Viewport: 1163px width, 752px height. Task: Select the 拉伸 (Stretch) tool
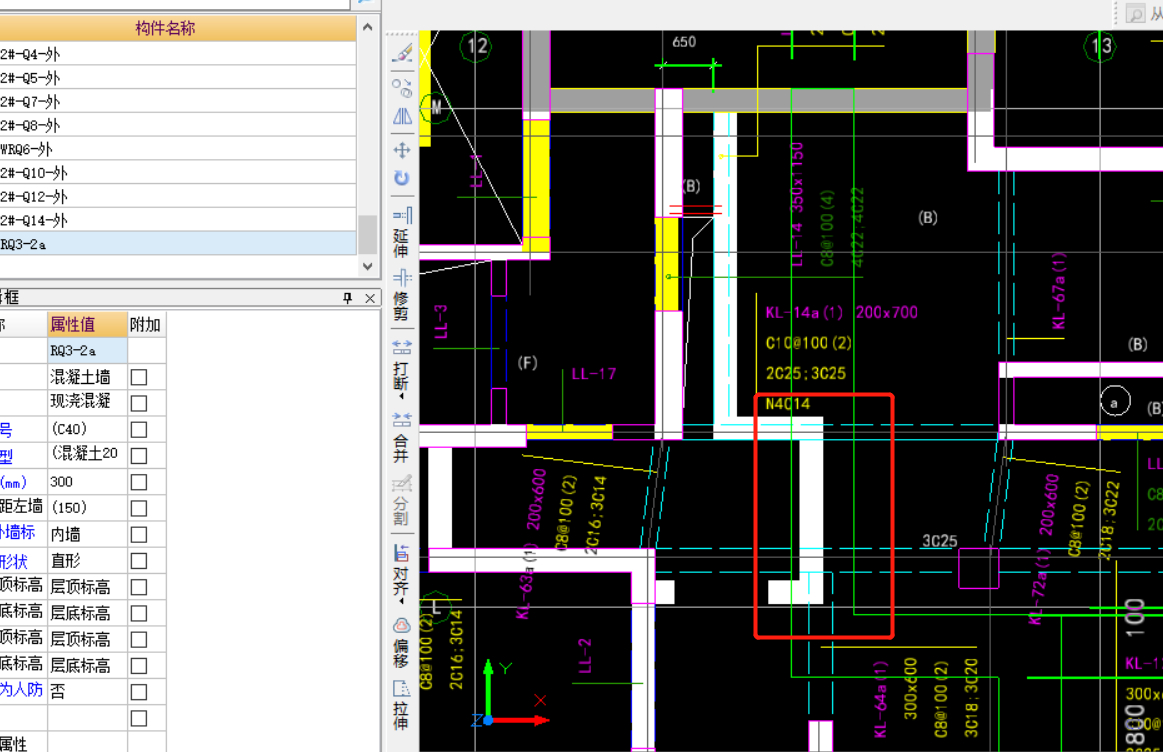click(x=401, y=705)
